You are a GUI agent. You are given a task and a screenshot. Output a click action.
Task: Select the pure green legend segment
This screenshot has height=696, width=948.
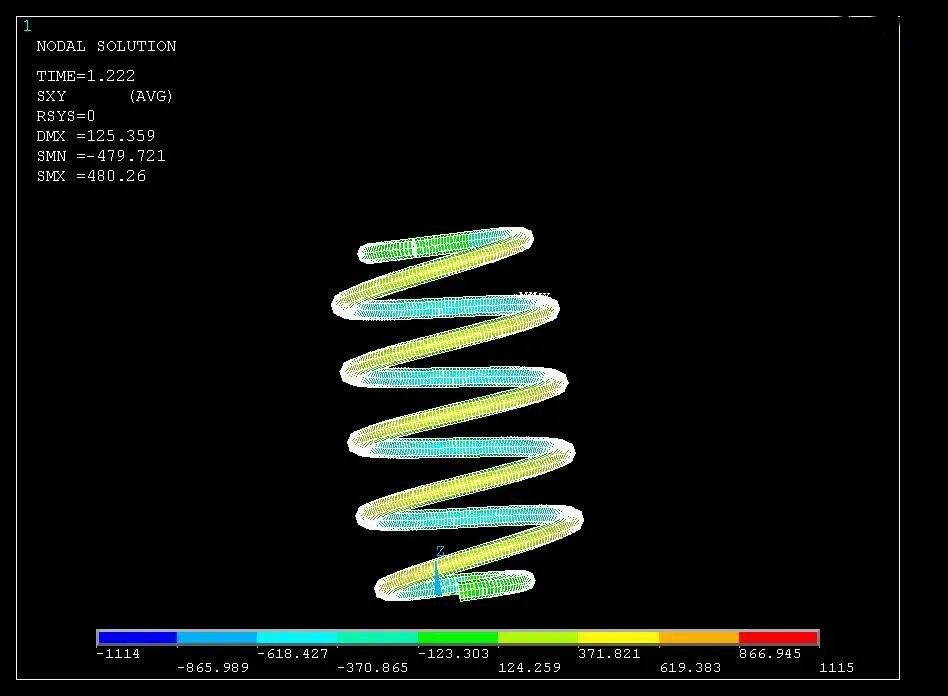pos(457,637)
